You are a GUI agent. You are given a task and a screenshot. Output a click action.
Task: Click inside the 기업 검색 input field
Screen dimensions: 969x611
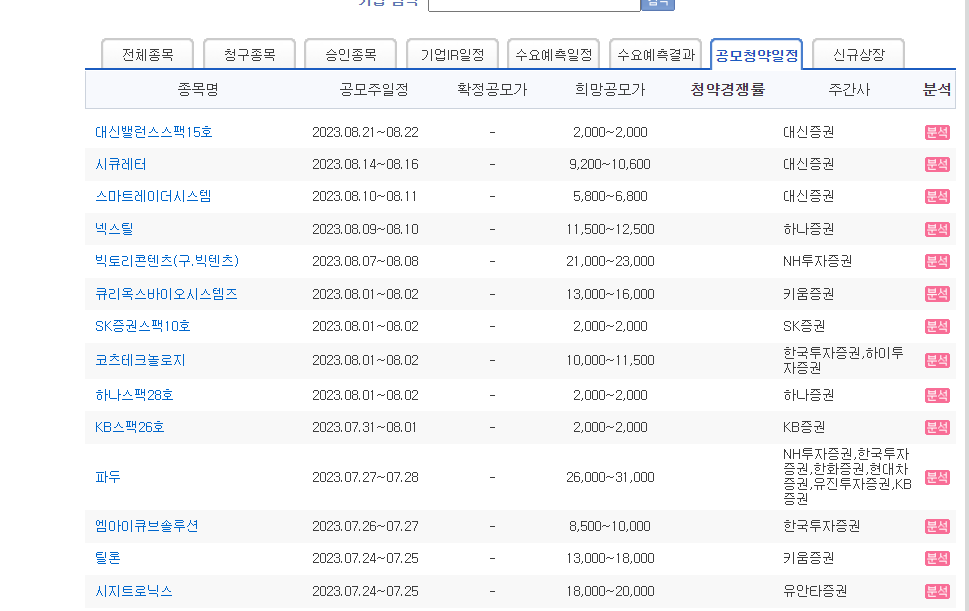533,4
